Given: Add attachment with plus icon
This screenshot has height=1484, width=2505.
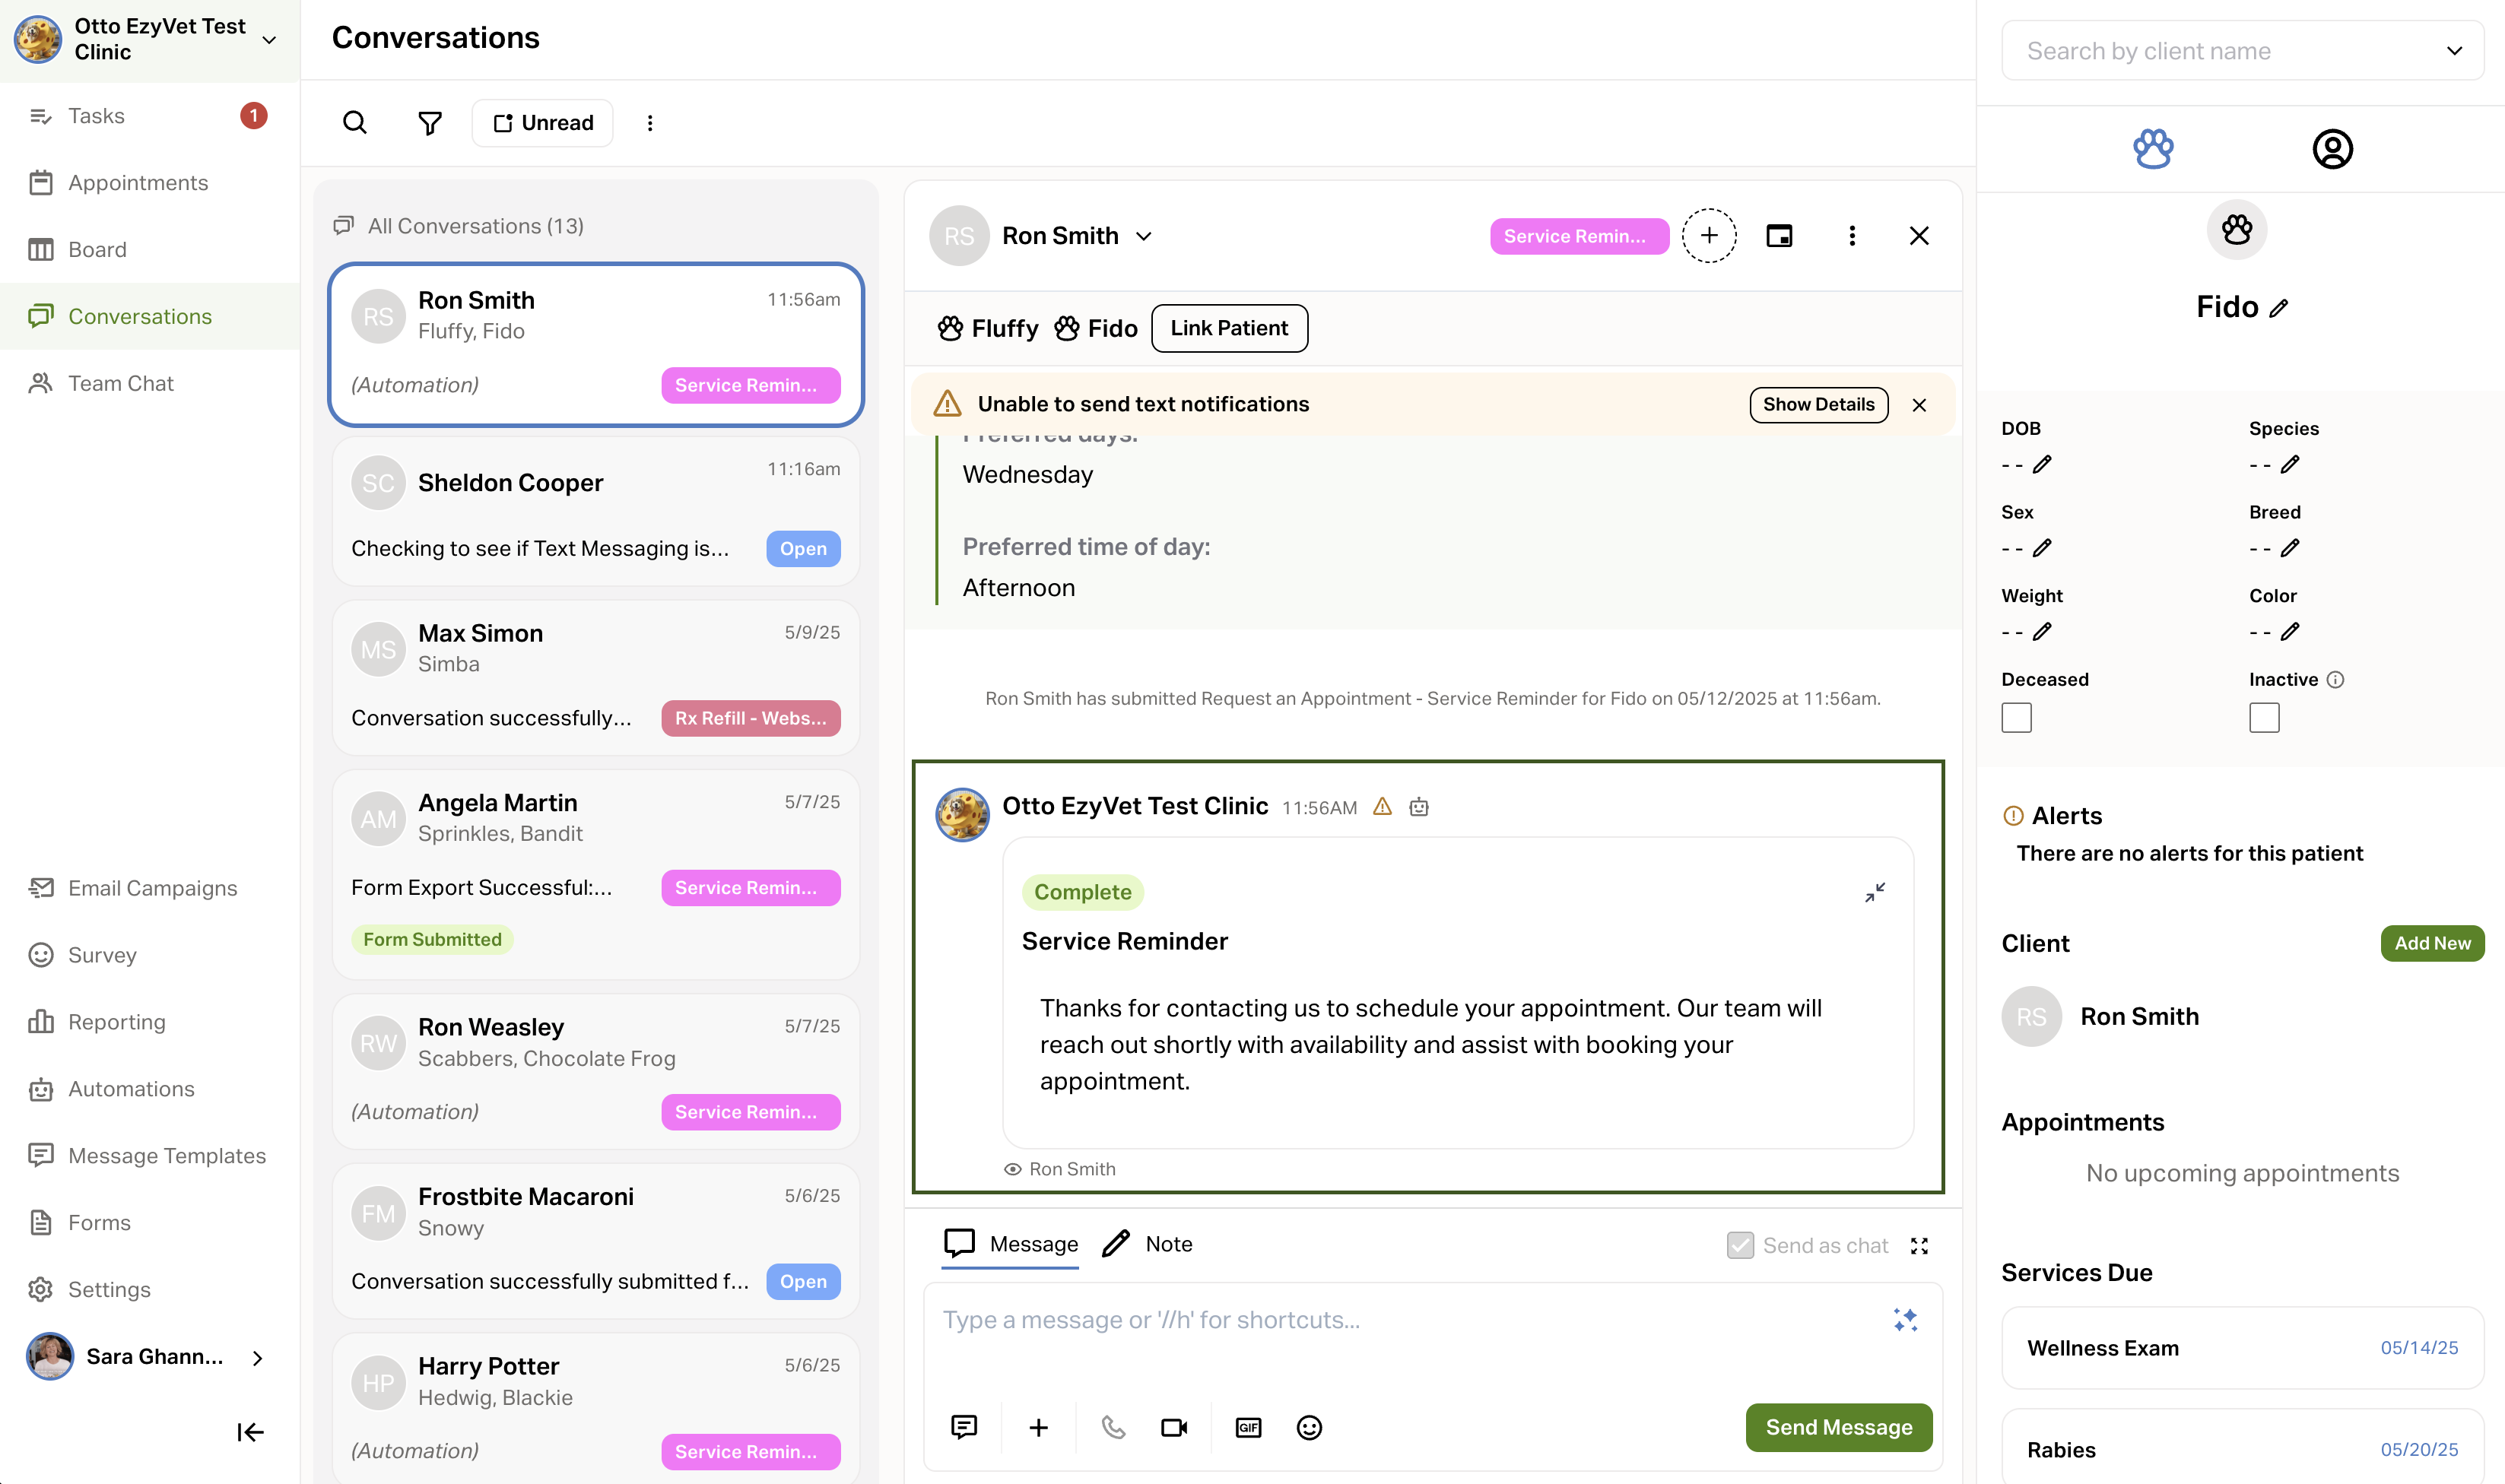Looking at the screenshot, I should pyautogui.click(x=1039, y=1427).
